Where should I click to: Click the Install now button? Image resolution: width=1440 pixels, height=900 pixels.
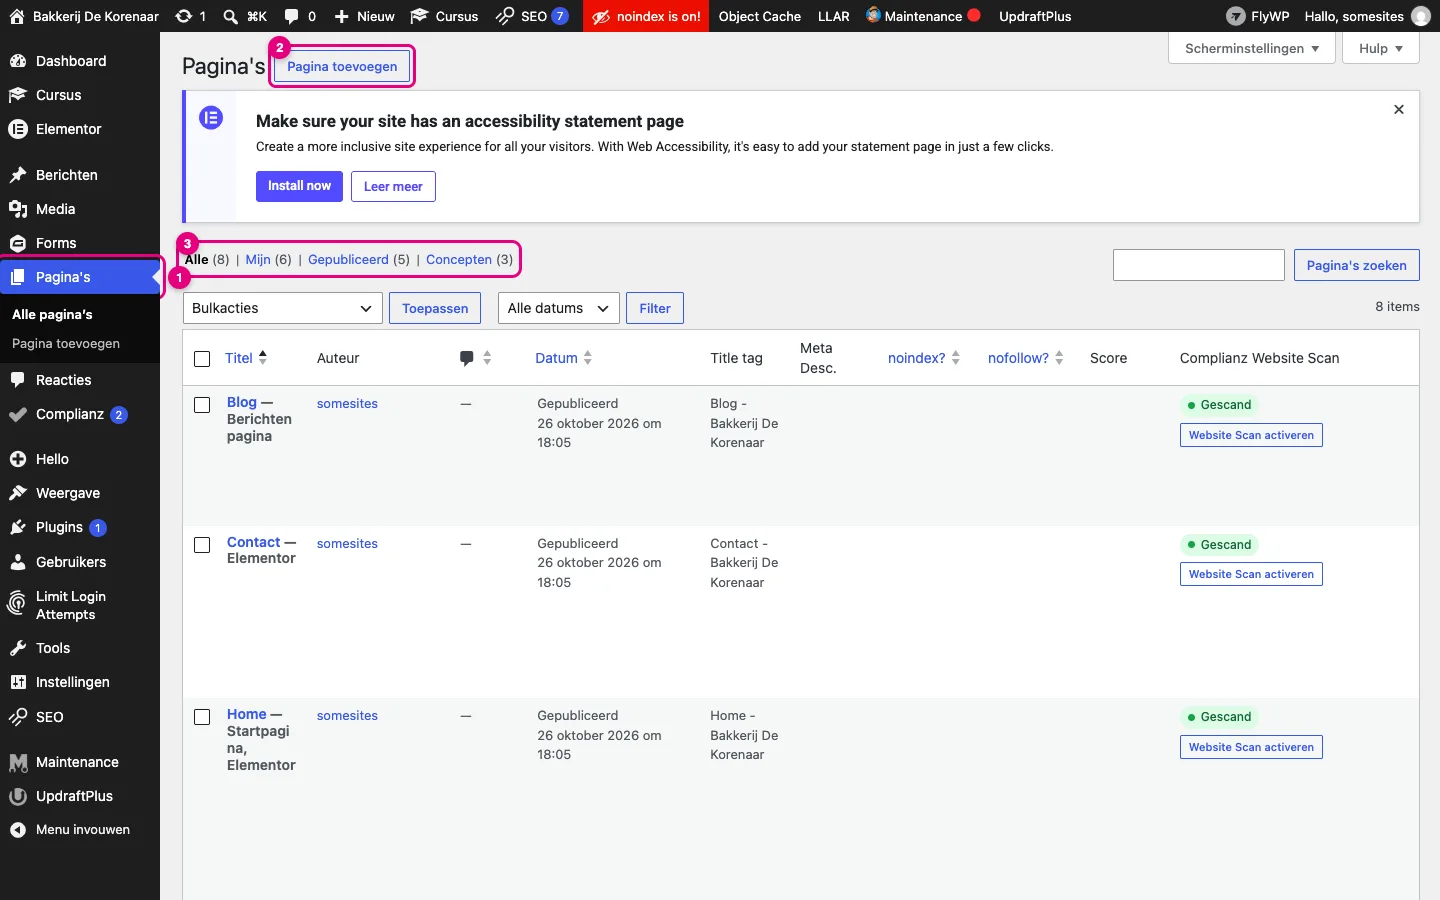(299, 186)
